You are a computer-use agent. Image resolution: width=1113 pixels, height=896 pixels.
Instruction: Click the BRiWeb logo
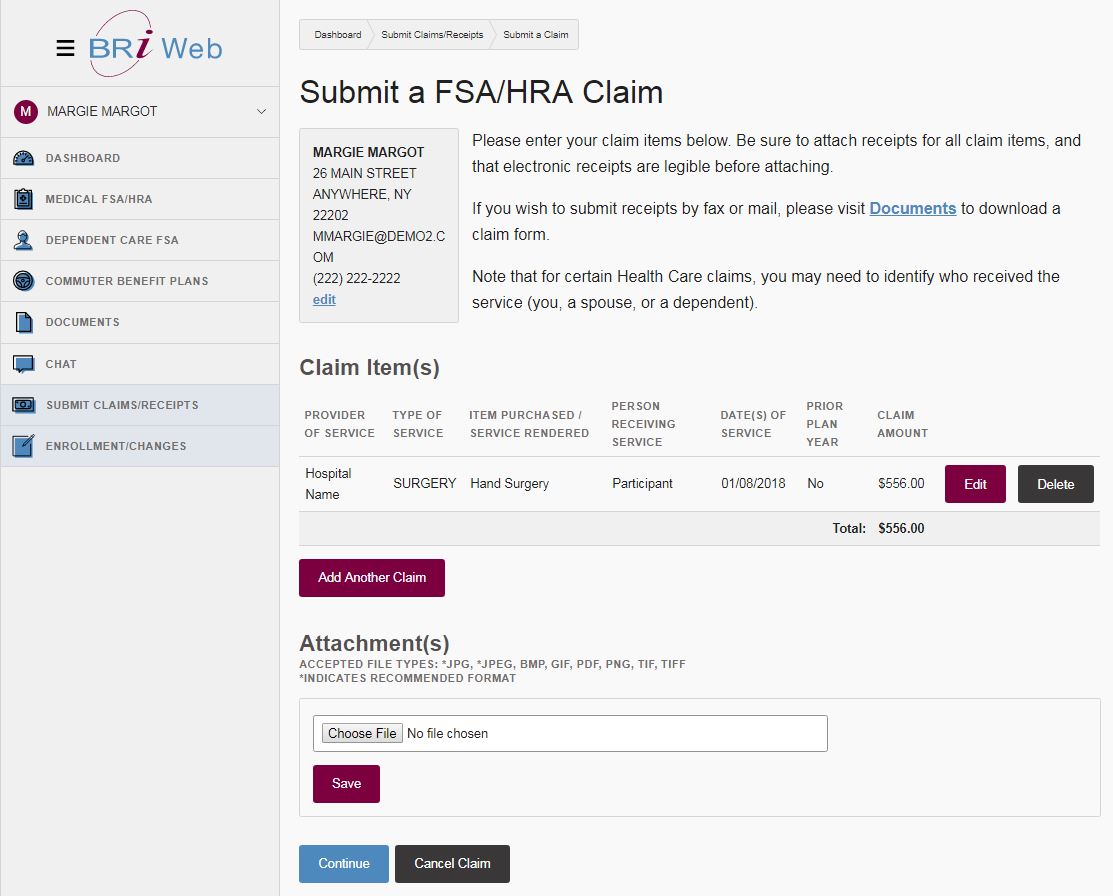tap(157, 45)
